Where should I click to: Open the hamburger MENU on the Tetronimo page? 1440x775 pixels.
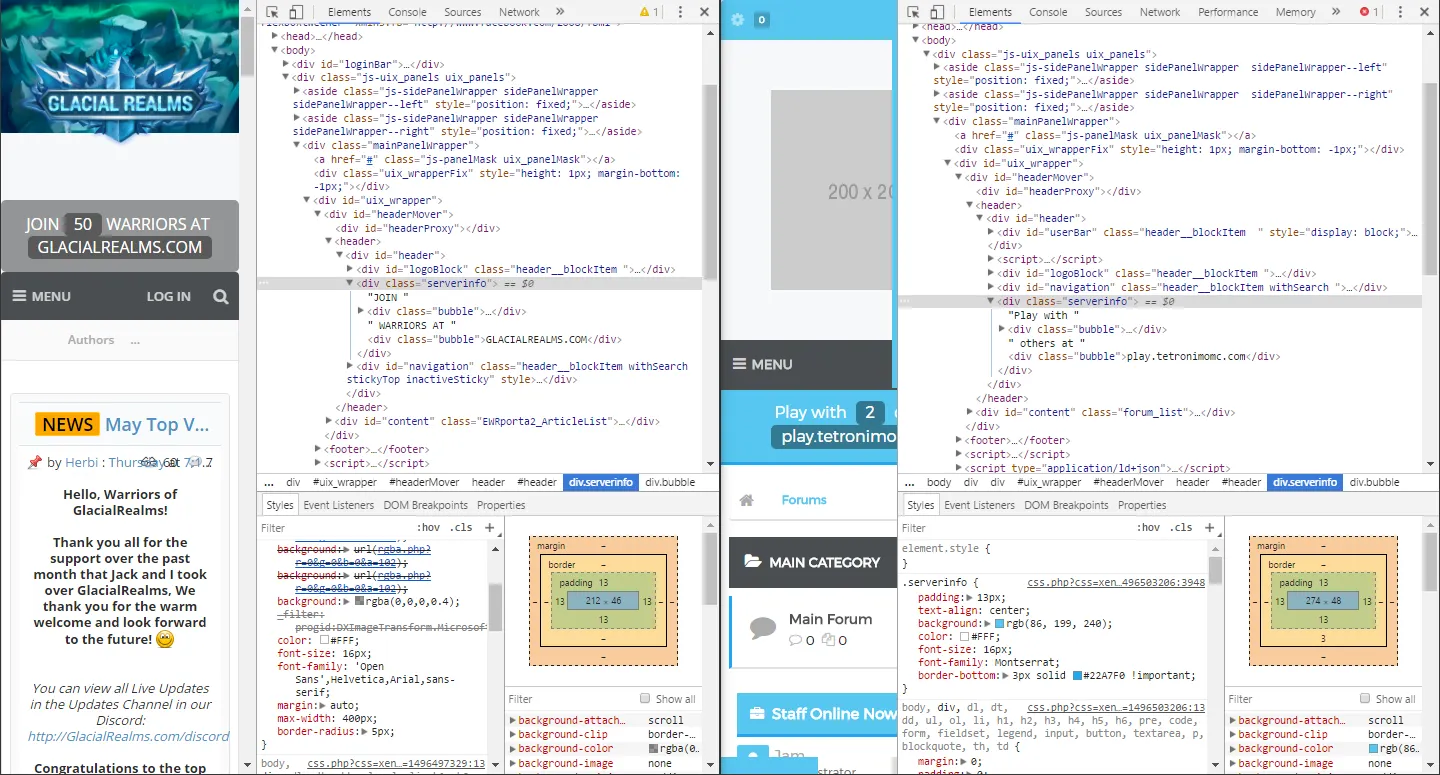[762, 365]
